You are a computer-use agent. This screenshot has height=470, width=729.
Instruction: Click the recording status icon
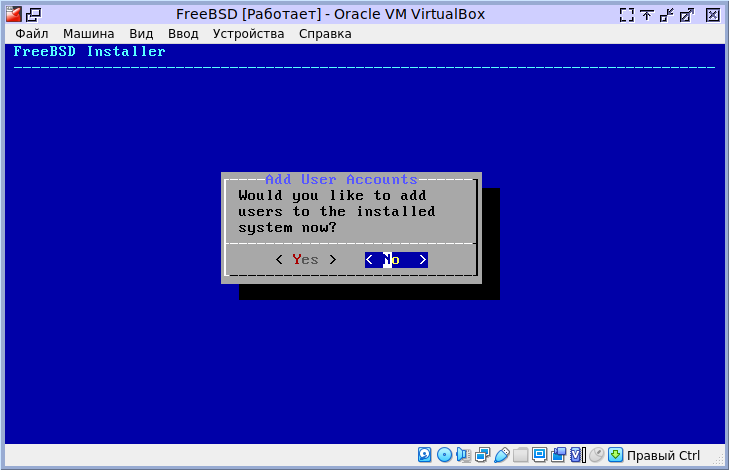558,455
